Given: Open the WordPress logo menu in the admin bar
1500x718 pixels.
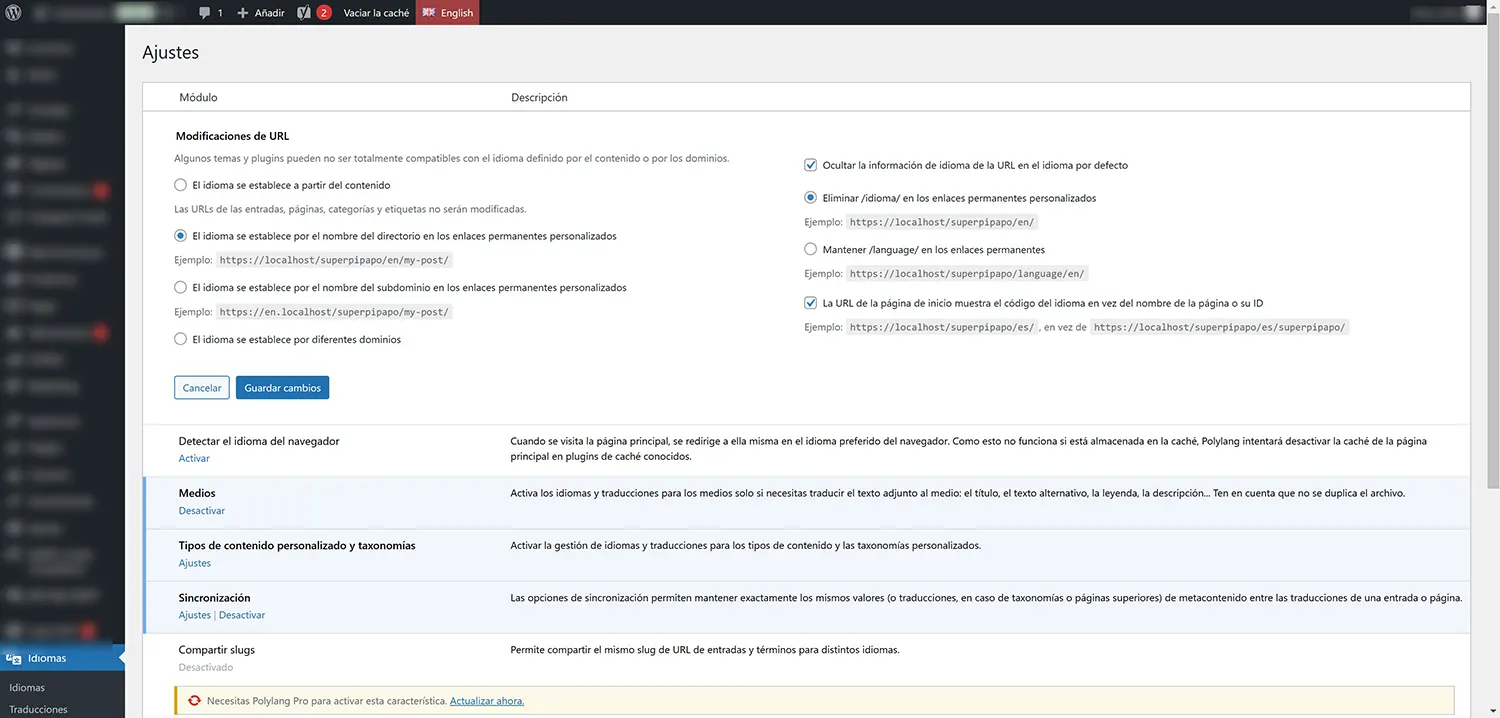Looking at the screenshot, I should (x=11, y=12).
